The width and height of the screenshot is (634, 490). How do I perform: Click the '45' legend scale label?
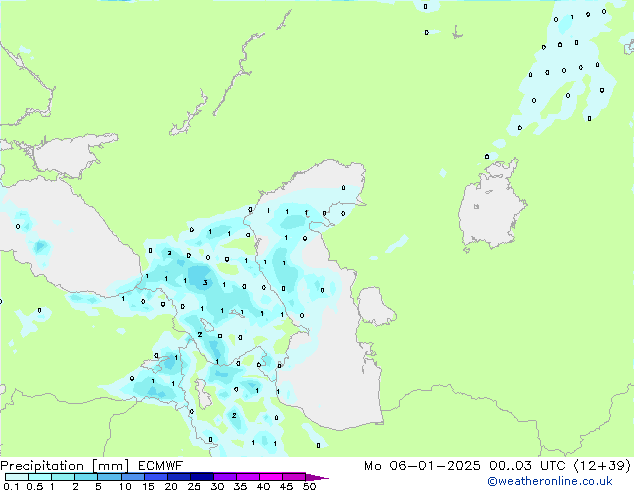click(286, 486)
